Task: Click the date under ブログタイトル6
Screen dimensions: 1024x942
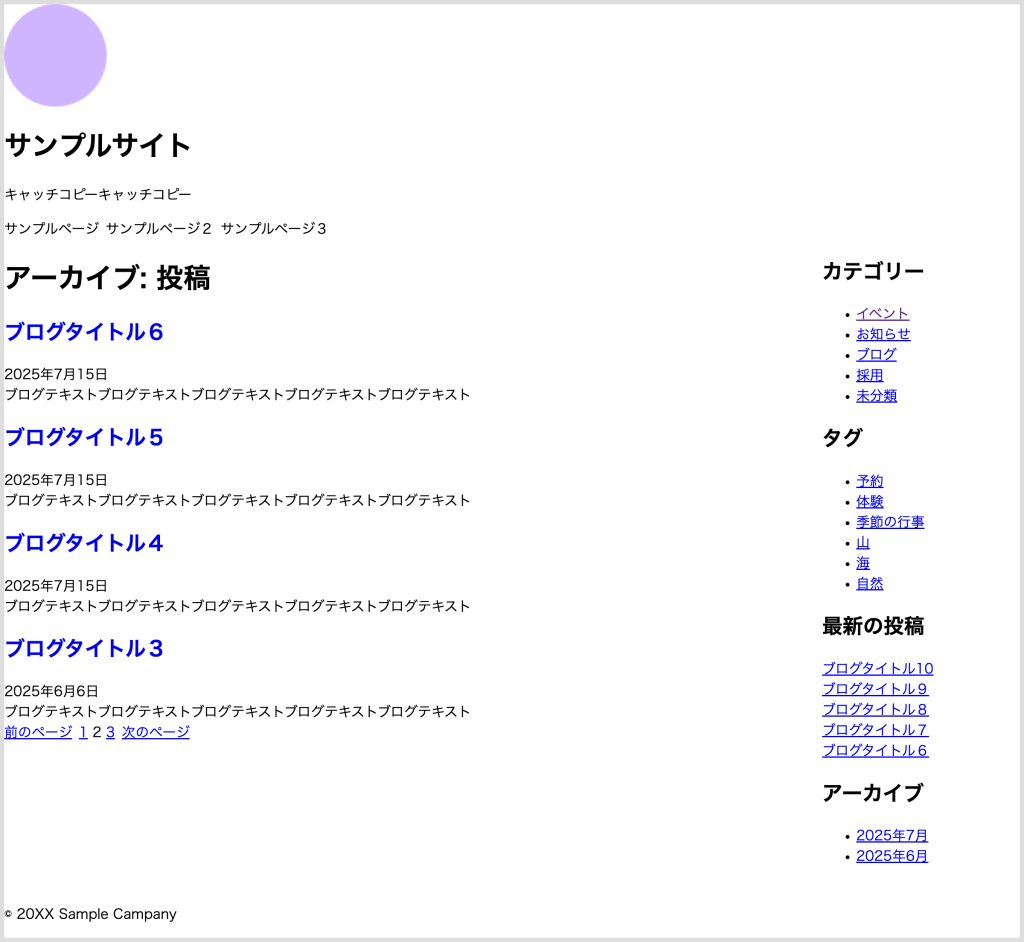Action: click(x=56, y=374)
